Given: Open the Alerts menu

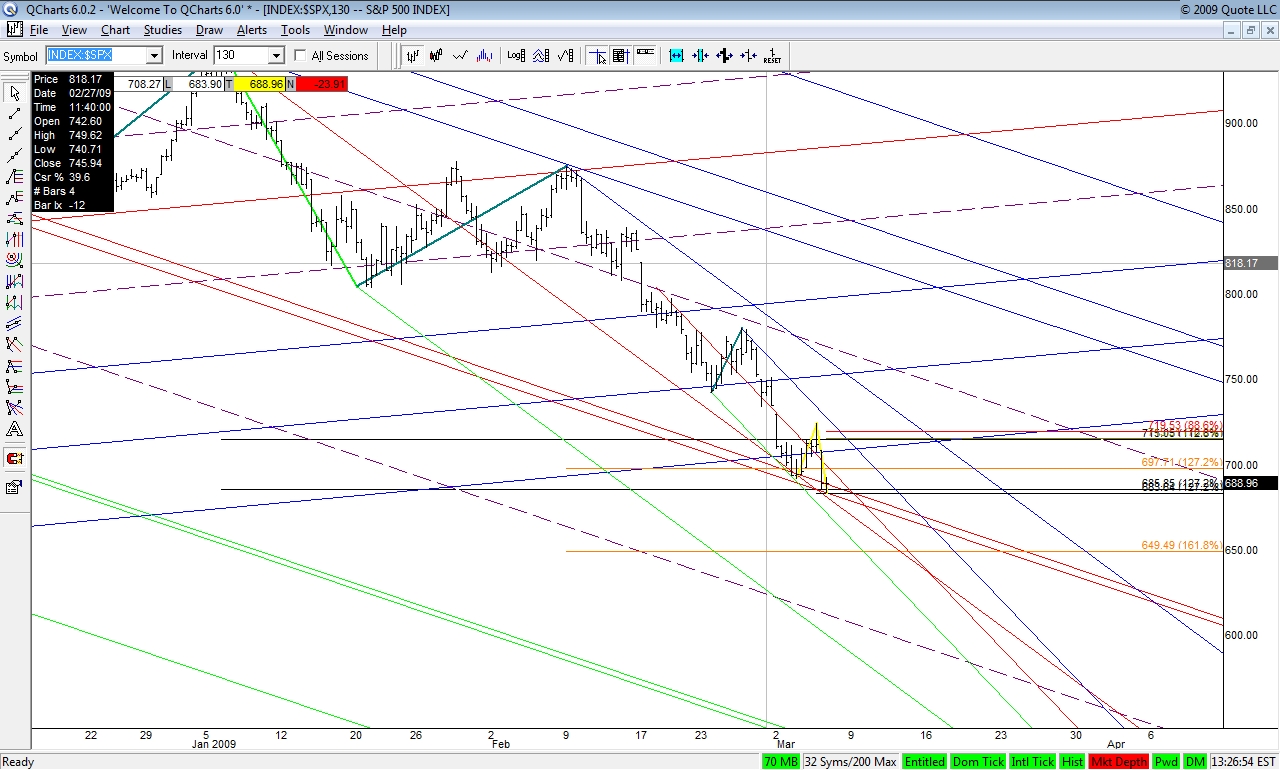Looking at the screenshot, I should click(x=252, y=30).
